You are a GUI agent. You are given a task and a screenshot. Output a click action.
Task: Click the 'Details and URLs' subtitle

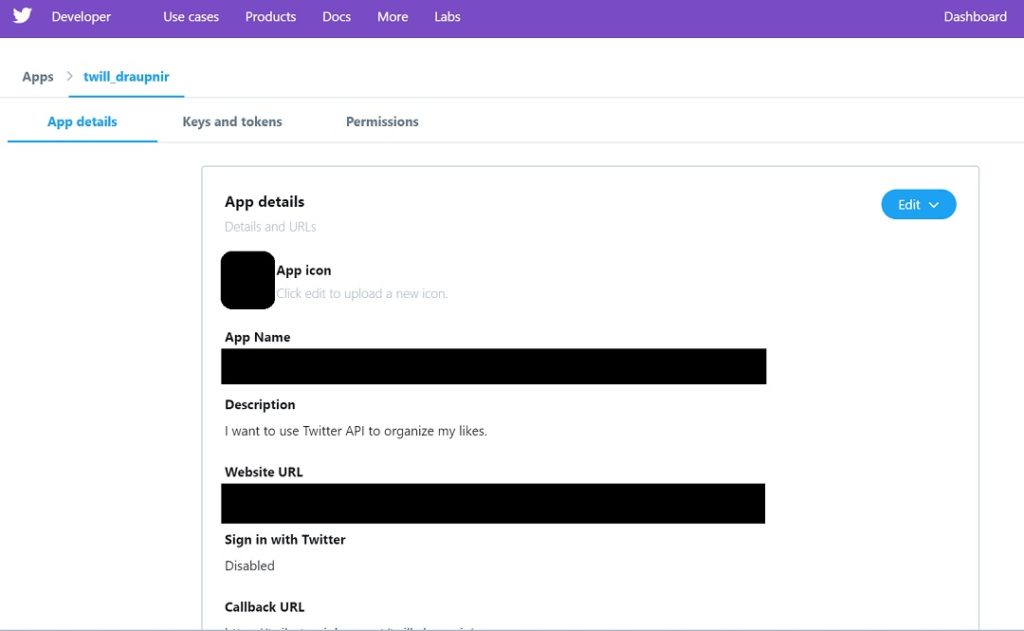(x=270, y=227)
